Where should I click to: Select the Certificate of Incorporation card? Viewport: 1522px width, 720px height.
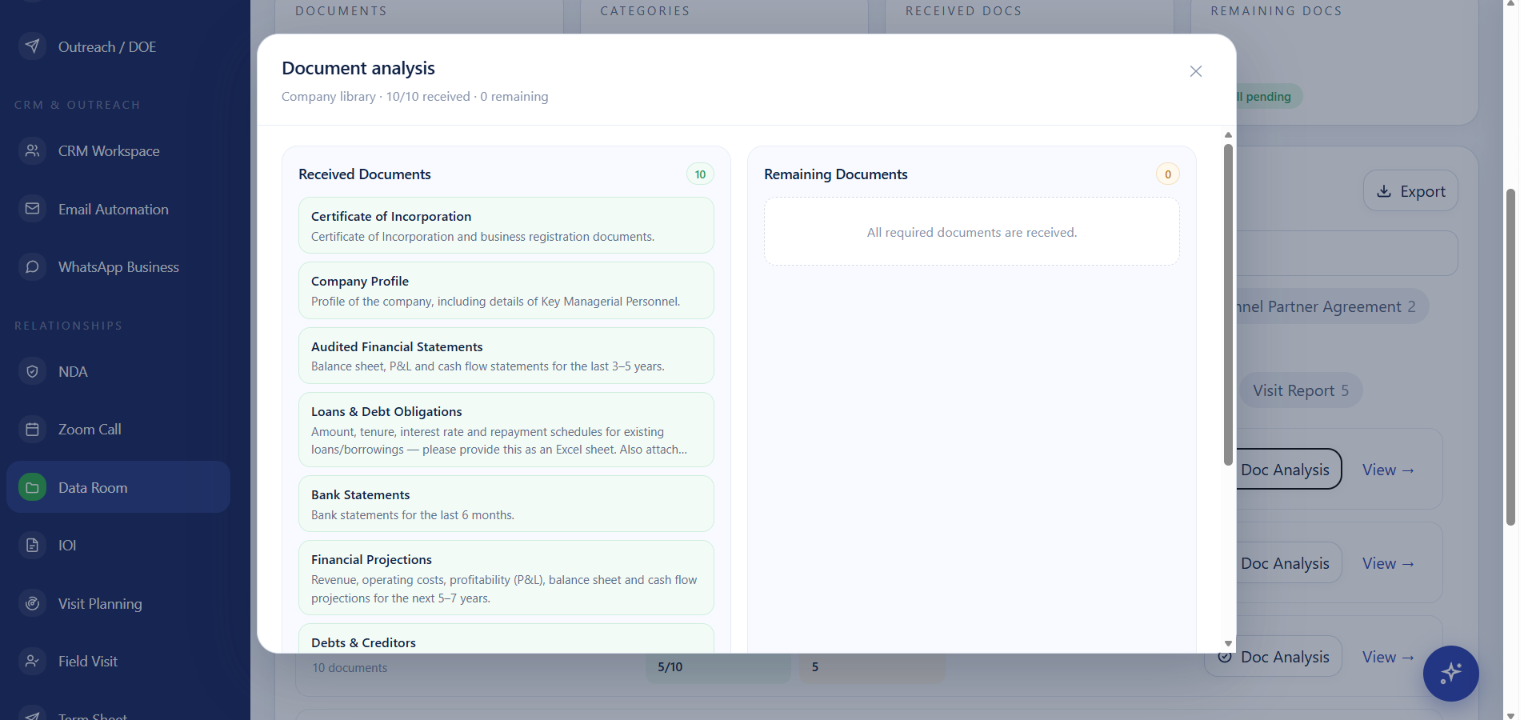point(506,225)
